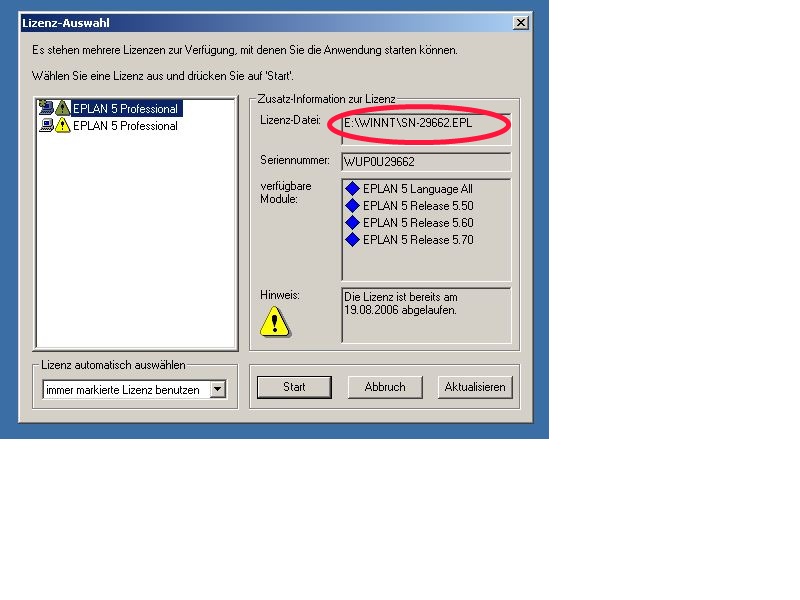Click the 'Lizenz-Datei:' label
The height and width of the screenshot is (600, 800).
(x=290, y=120)
